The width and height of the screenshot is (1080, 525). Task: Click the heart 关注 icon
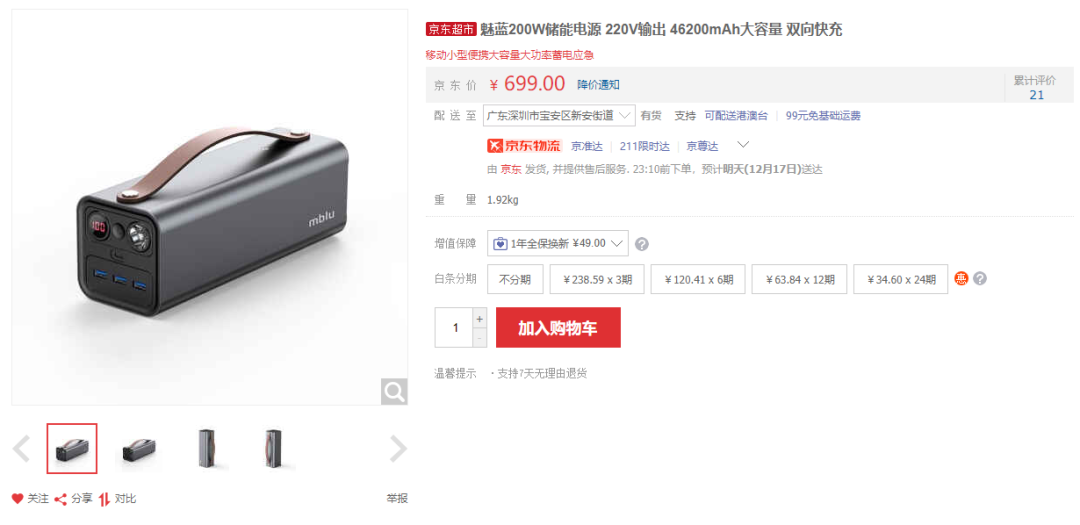coord(18,499)
